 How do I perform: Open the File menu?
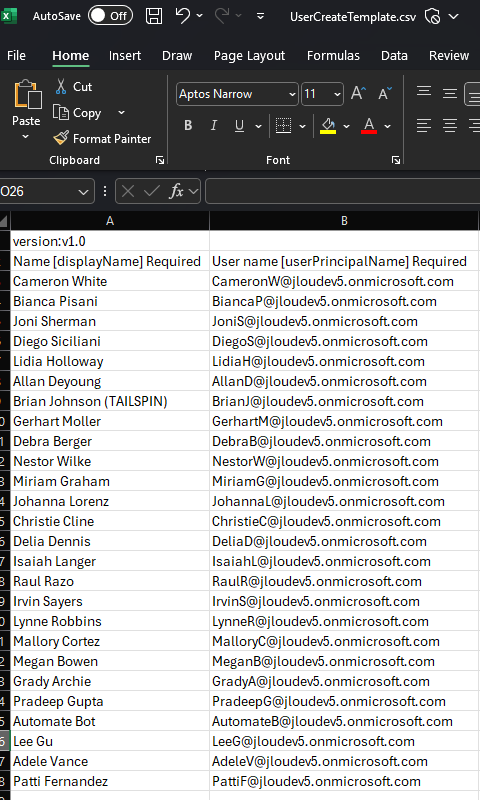tap(16, 56)
